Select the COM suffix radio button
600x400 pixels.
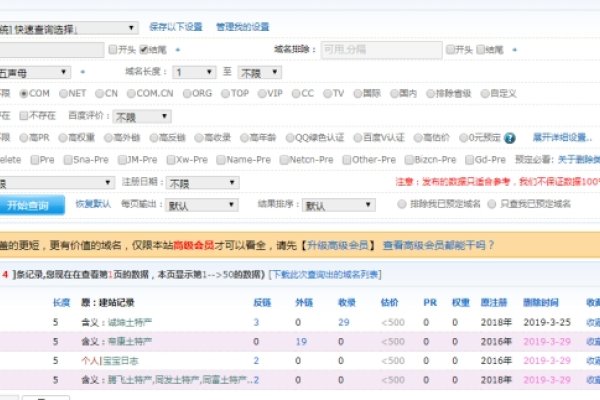click(24, 94)
